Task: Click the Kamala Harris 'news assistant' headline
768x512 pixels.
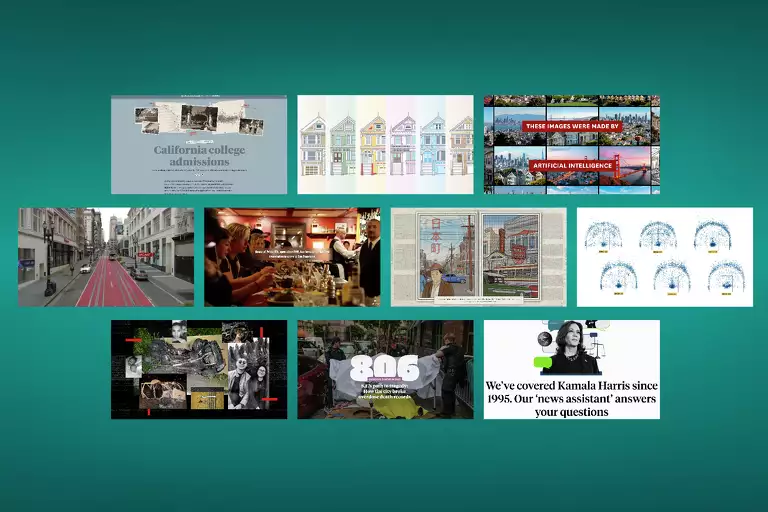Action: (x=571, y=398)
